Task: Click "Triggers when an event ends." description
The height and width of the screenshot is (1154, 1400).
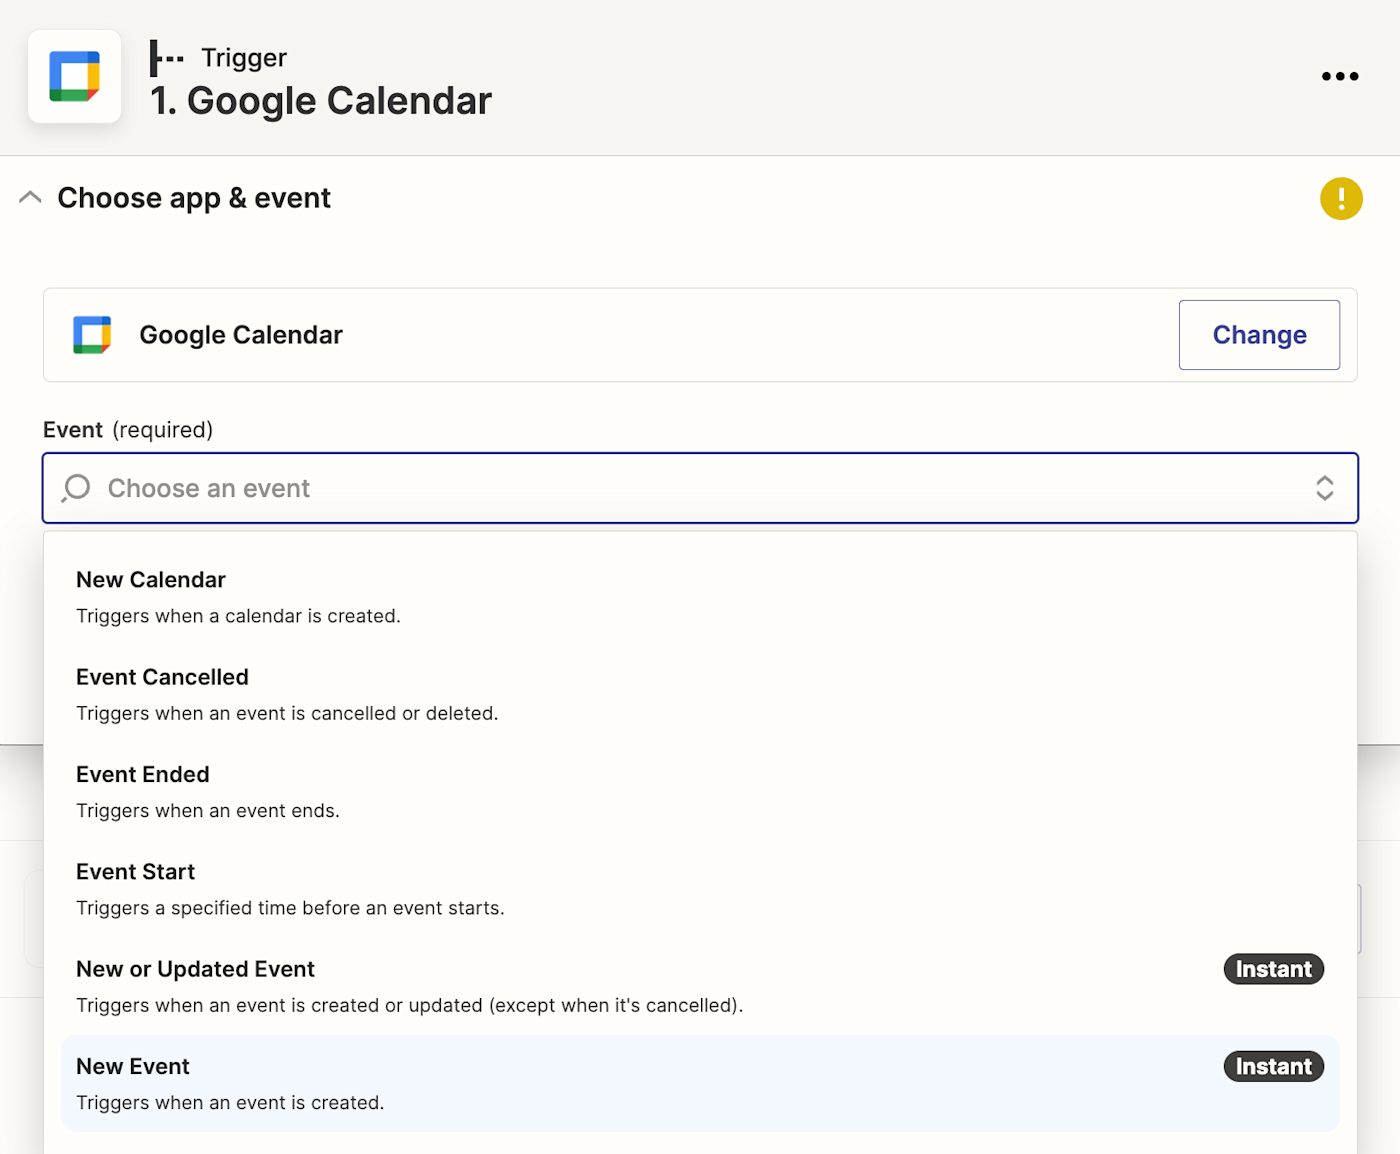Action: point(208,811)
